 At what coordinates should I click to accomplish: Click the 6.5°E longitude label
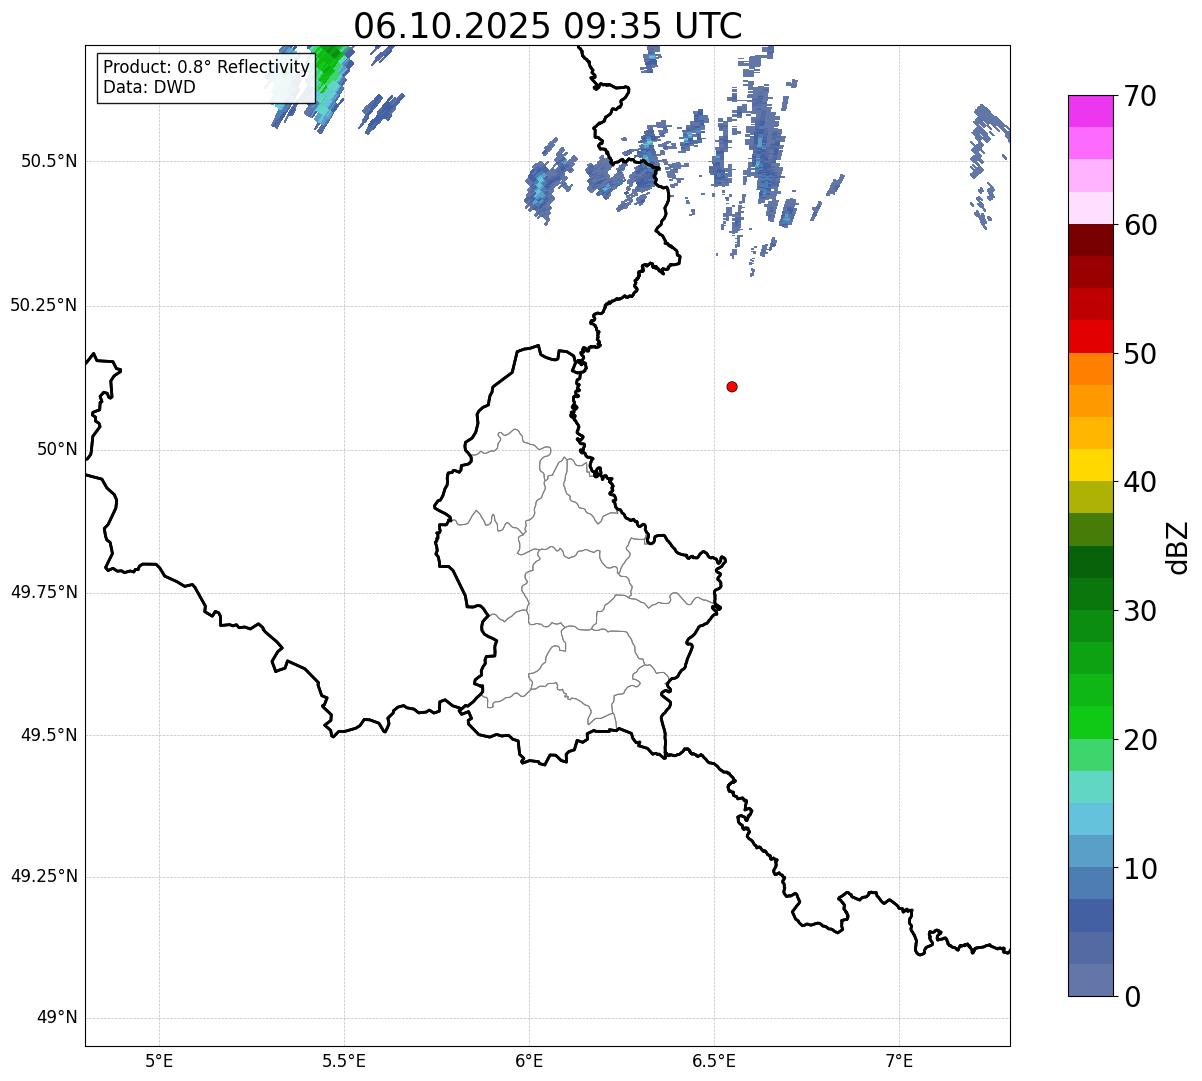714,1060
